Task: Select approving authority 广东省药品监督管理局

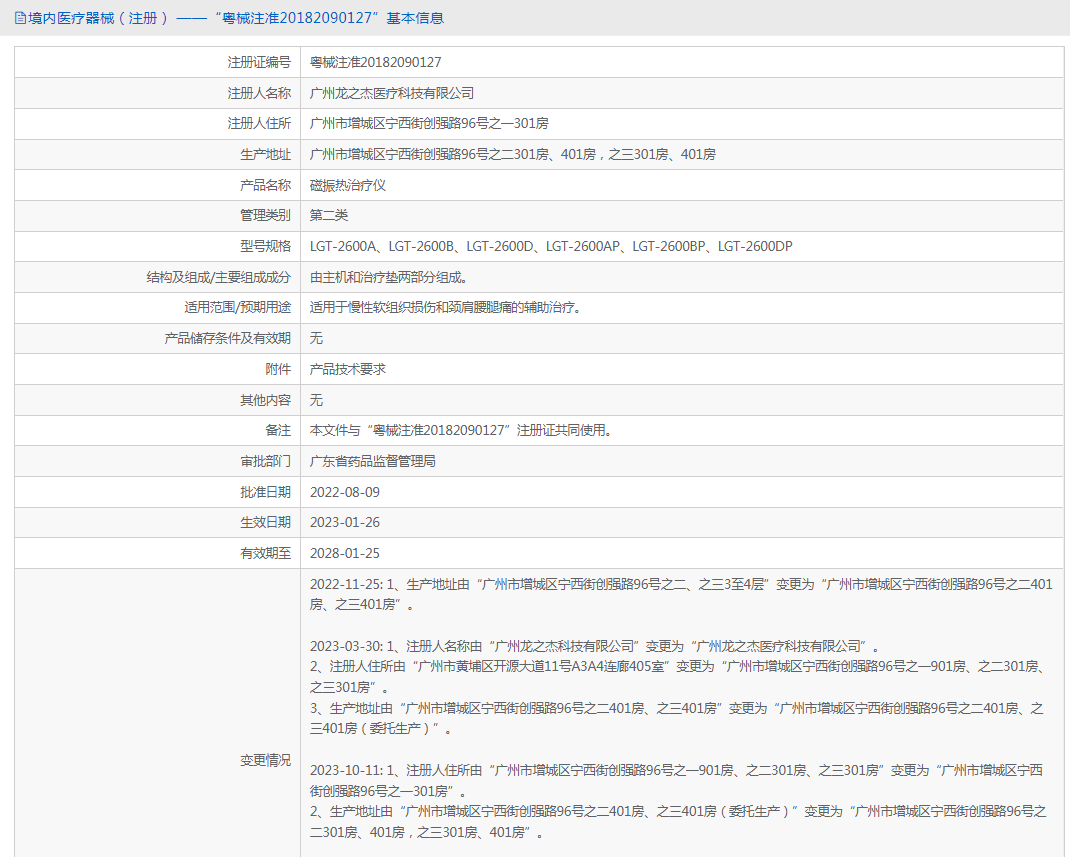Action: (x=373, y=461)
